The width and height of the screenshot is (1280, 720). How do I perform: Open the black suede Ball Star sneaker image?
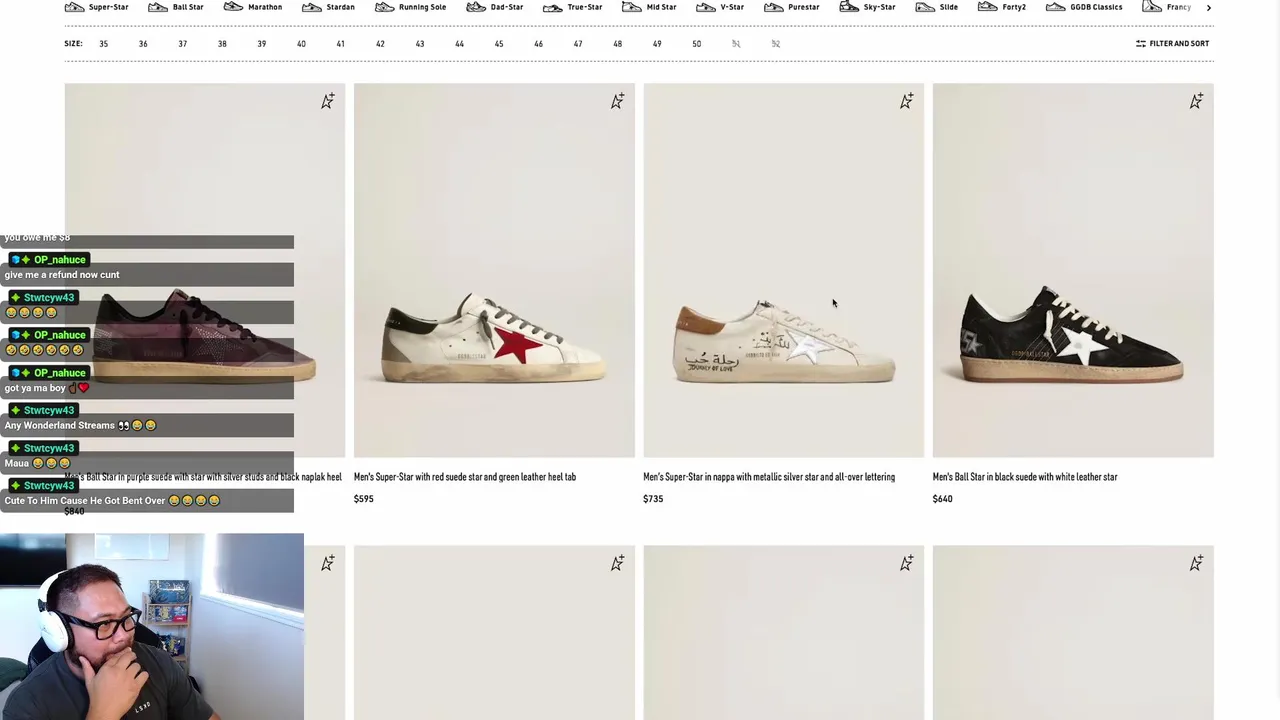coord(1073,270)
